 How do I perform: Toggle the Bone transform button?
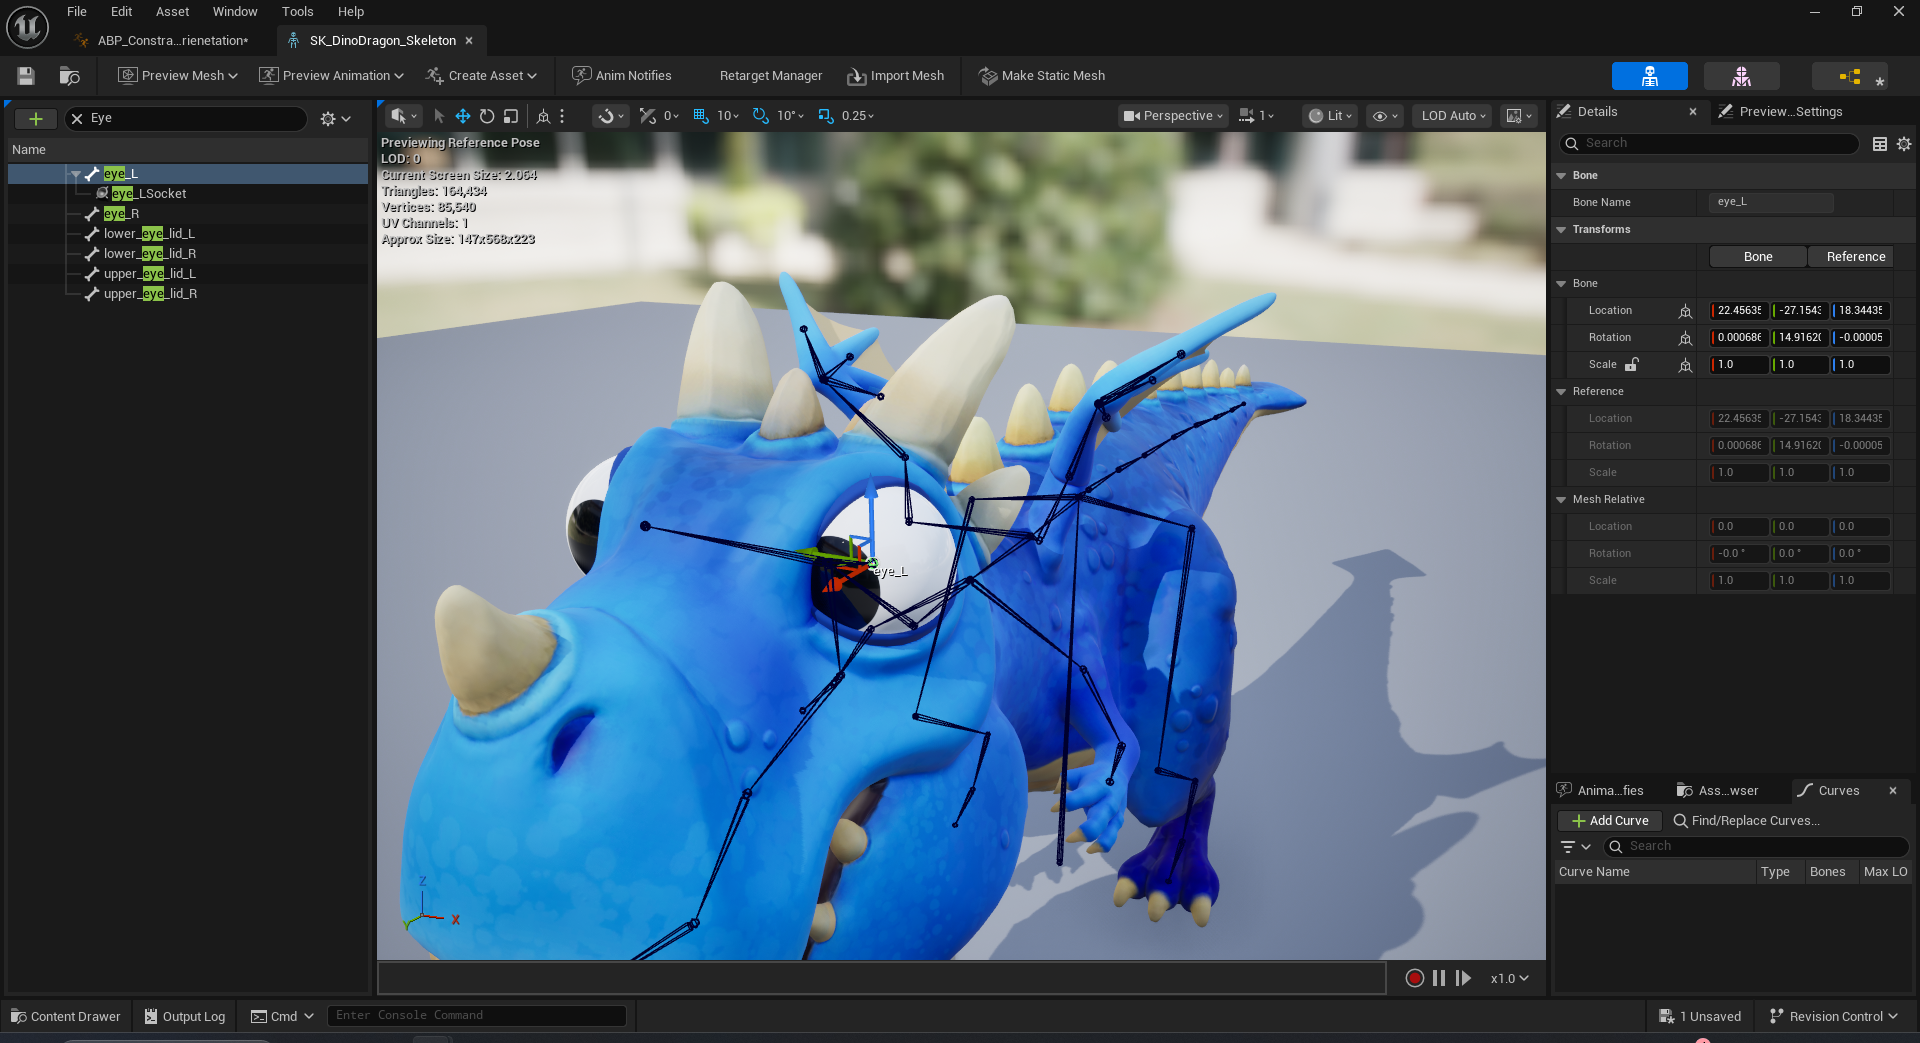1758,257
